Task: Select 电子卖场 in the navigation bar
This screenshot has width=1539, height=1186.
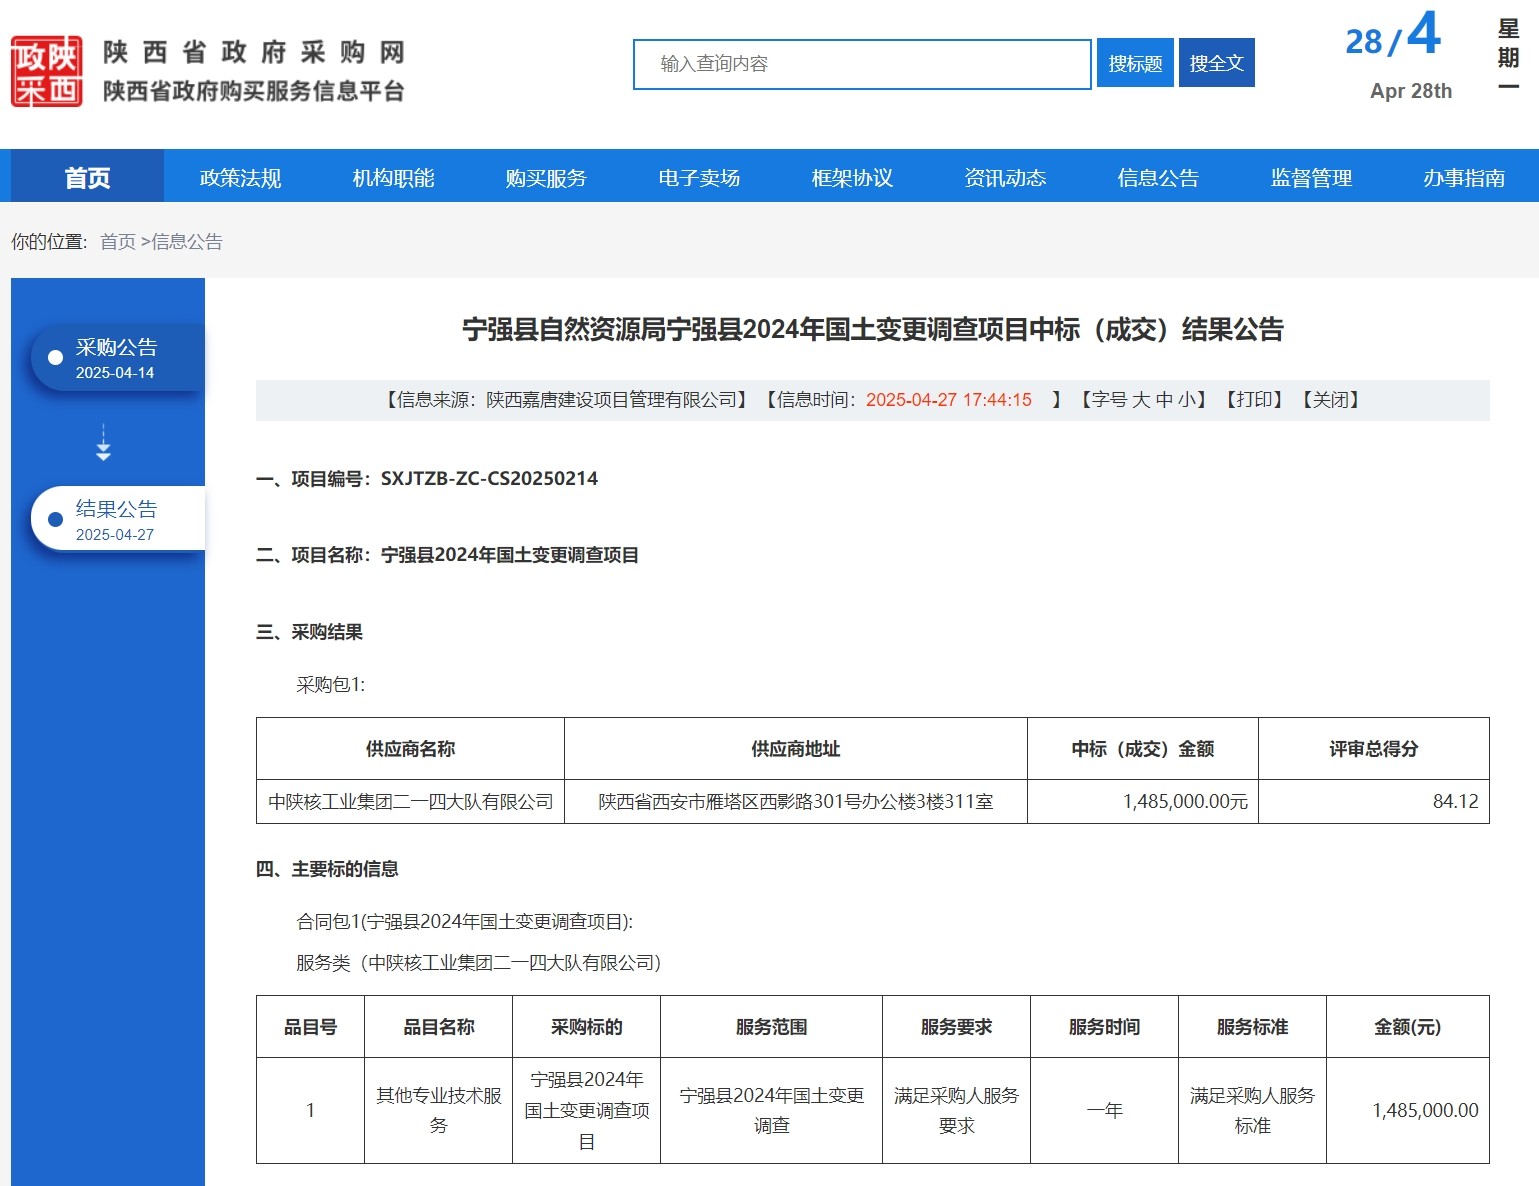Action: pyautogui.click(x=699, y=178)
